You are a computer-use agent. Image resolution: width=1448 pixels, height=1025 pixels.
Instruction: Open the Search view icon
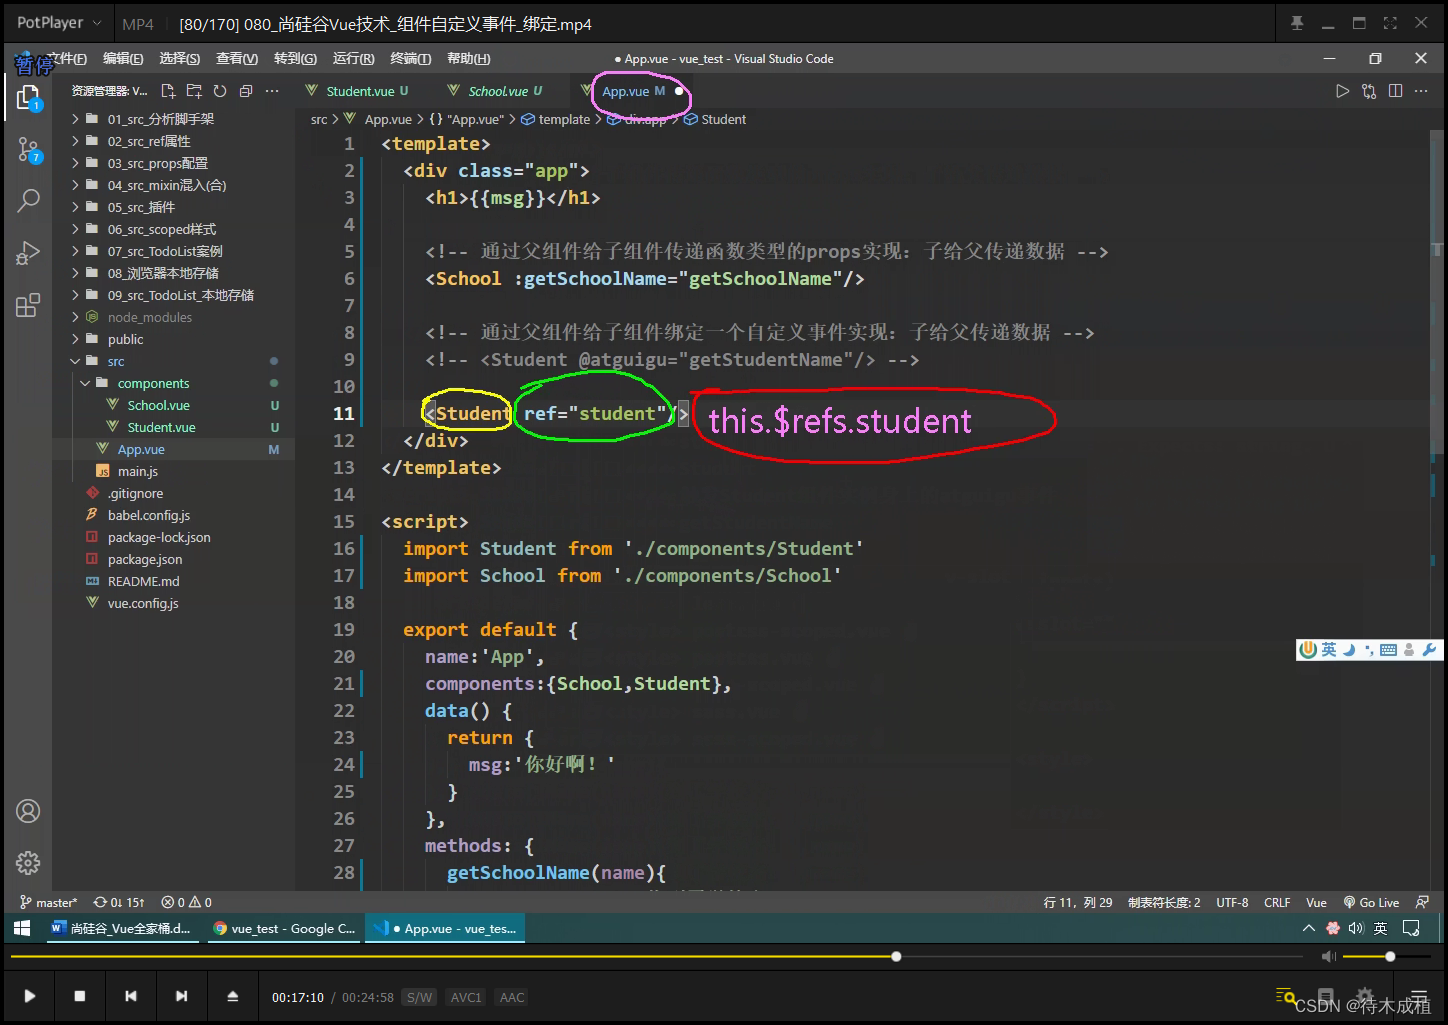(28, 201)
